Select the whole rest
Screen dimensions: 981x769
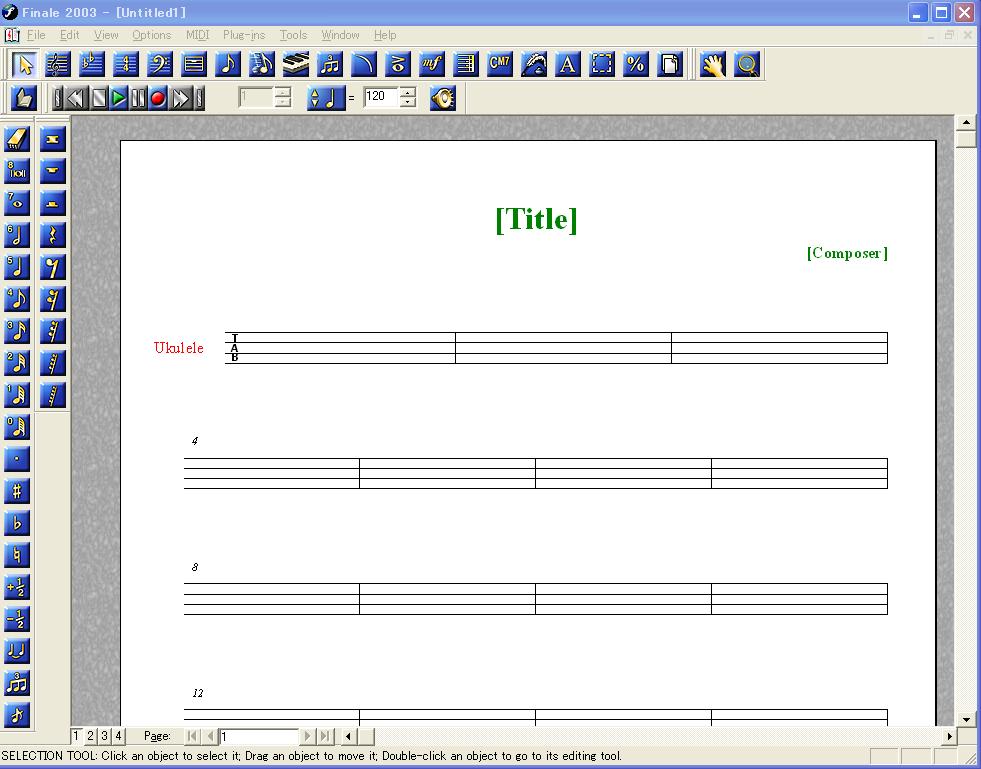pyautogui.click(x=53, y=171)
